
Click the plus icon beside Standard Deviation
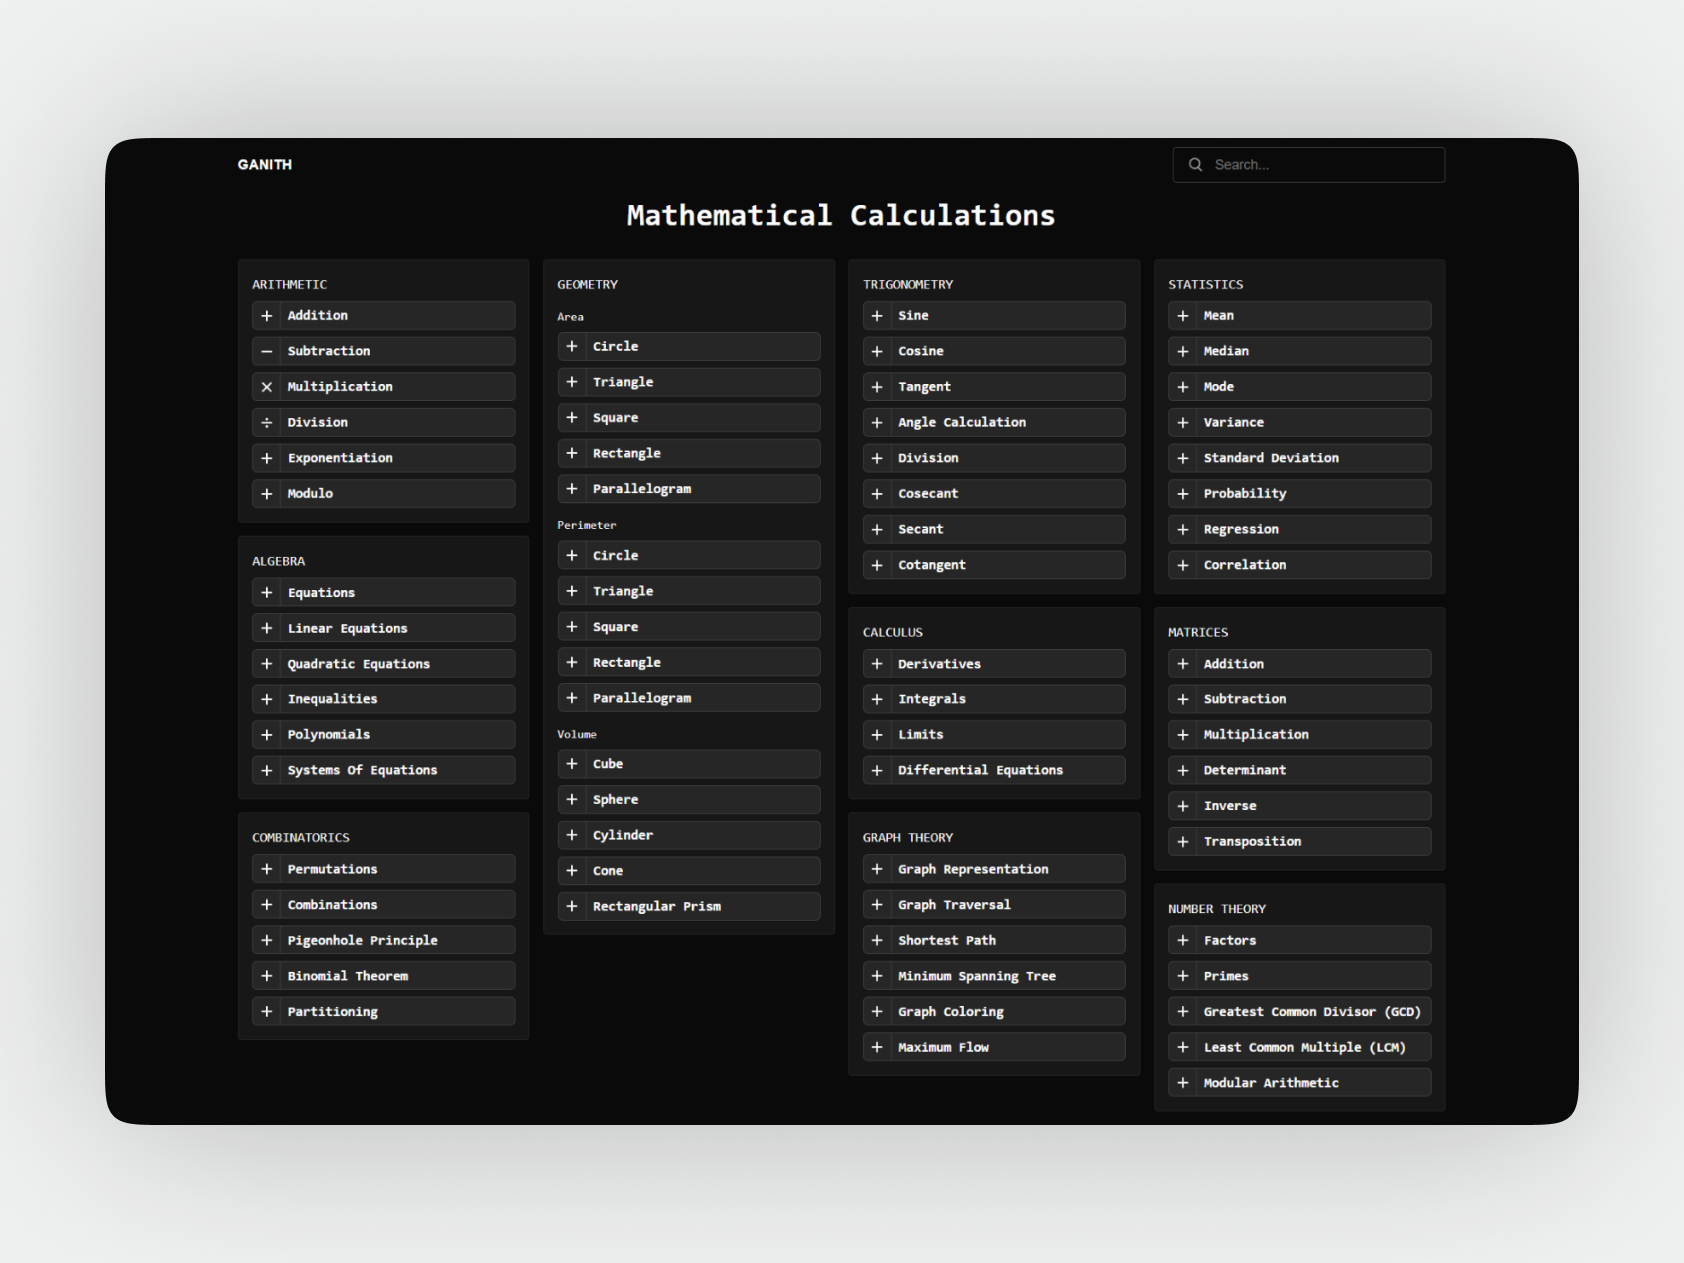1183,458
